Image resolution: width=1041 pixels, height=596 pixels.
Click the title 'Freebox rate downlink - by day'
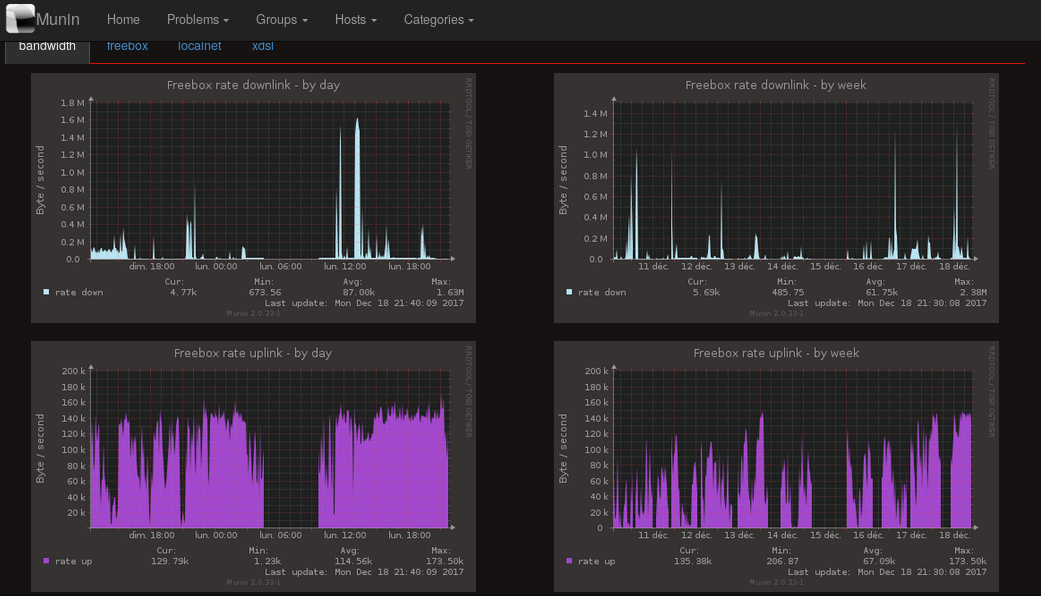[x=253, y=85]
